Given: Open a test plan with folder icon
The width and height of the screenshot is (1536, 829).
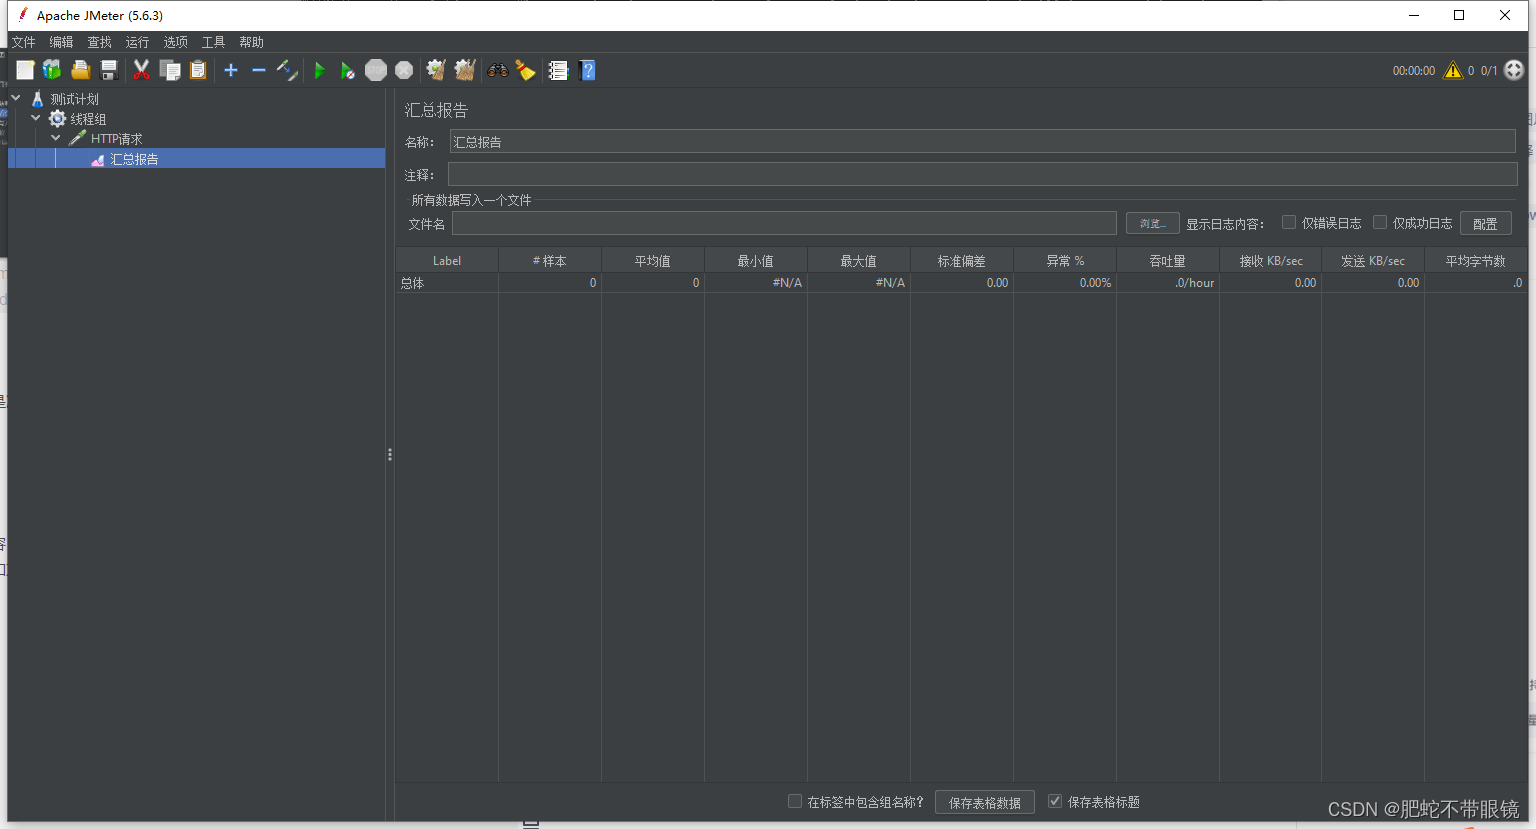Looking at the screenshot, I should [81, 70].
